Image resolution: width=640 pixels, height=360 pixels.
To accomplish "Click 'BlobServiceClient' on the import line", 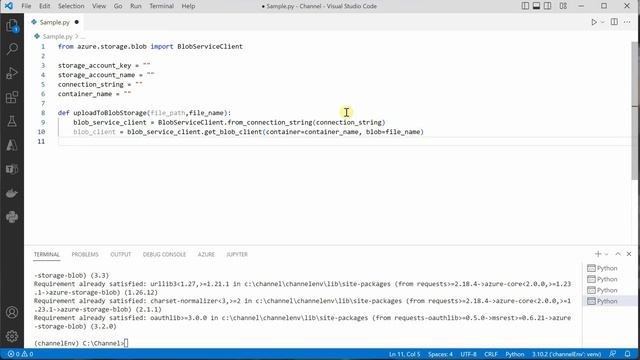I will (210, 47).
